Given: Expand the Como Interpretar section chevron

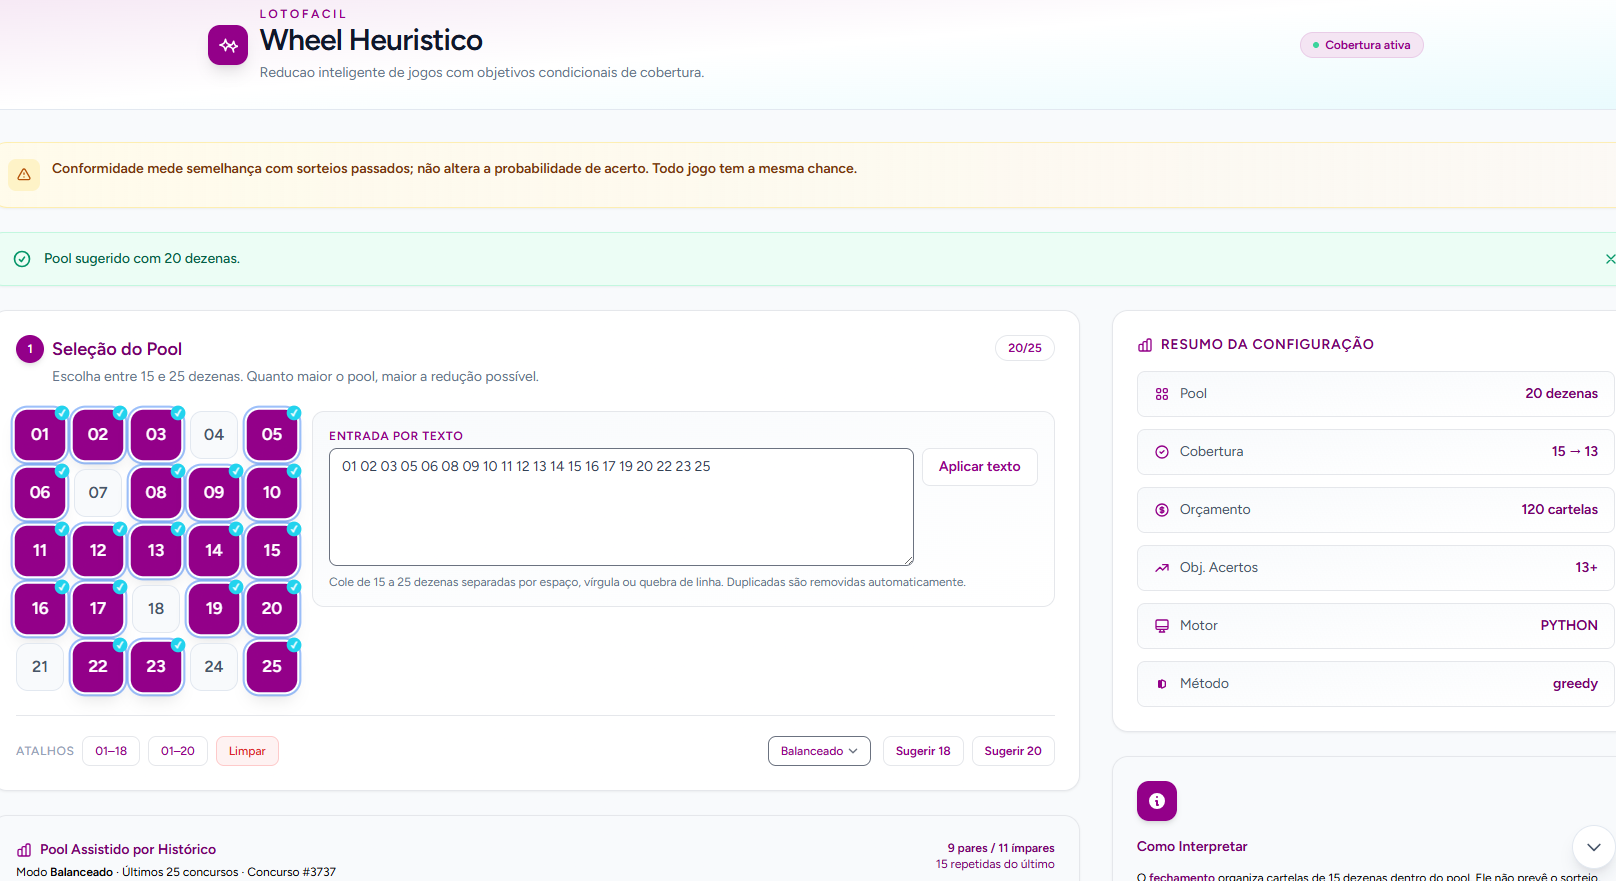Looking at the screenshot, I should coord(1594,847).
